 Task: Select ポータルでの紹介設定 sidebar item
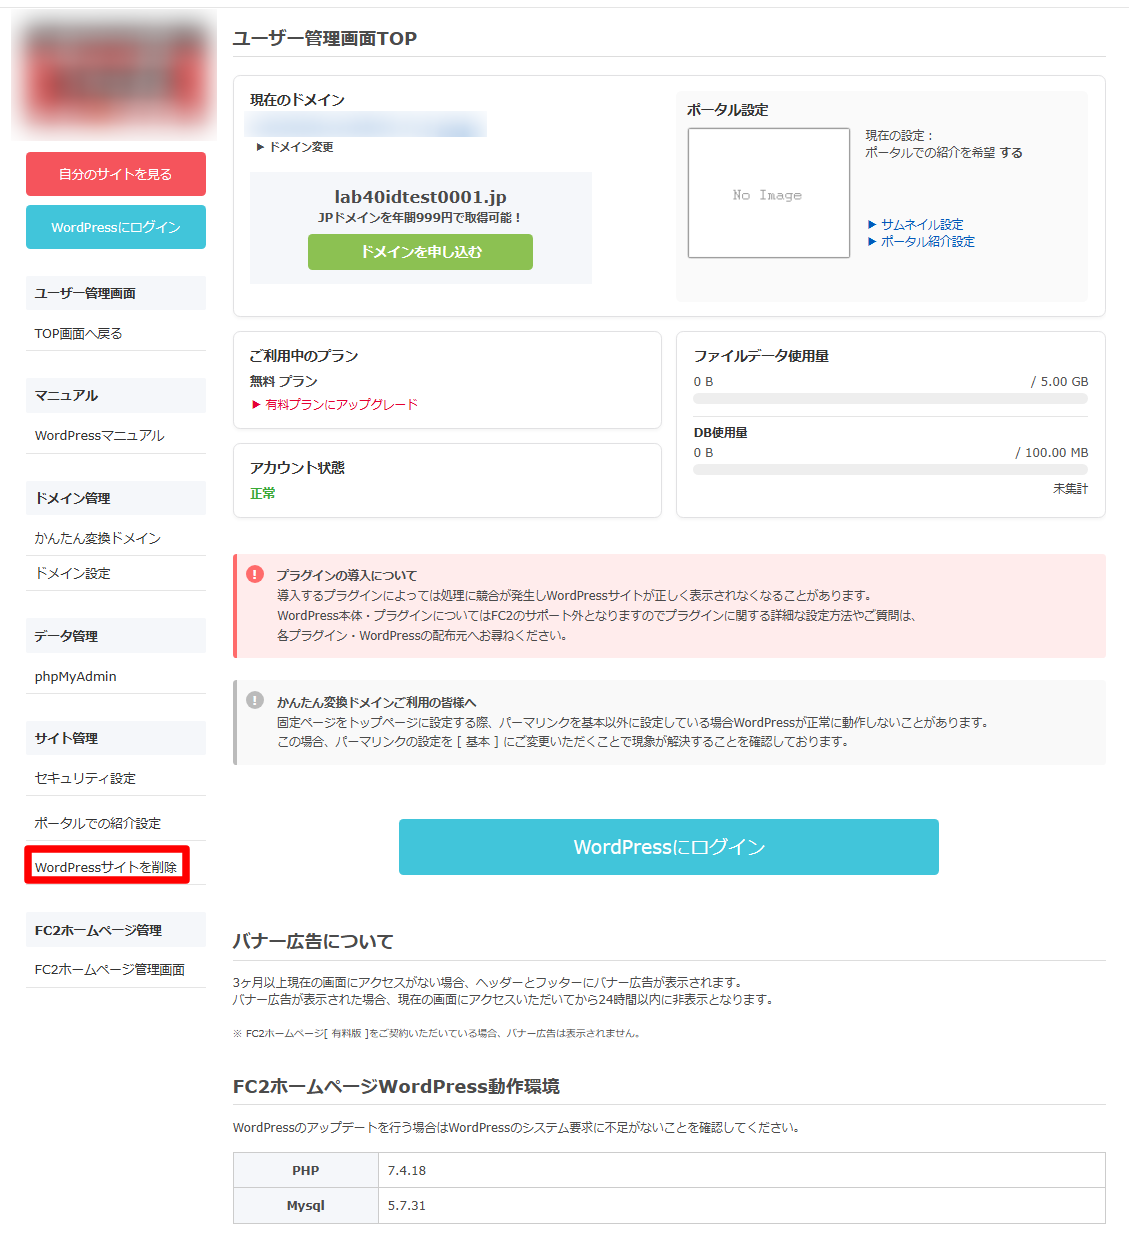coord(97,824)
